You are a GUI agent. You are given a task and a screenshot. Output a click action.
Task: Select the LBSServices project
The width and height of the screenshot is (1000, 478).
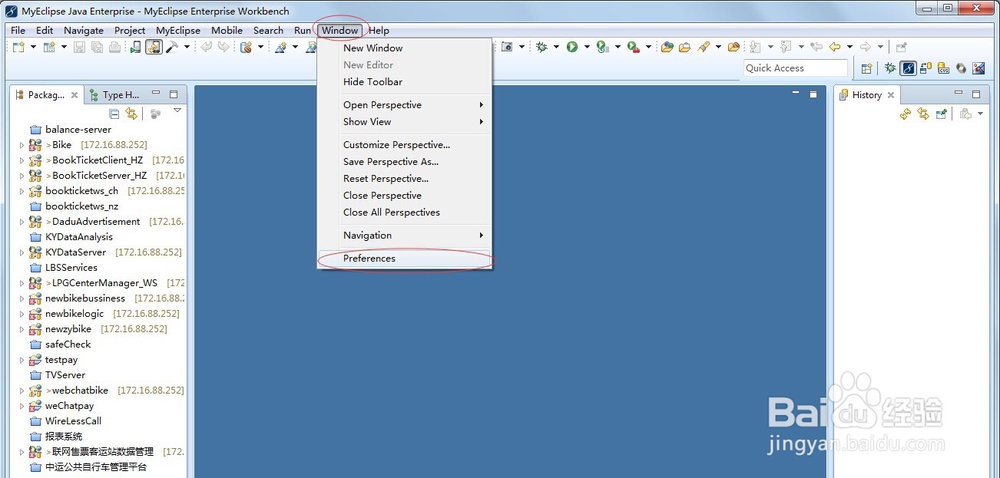64,268
